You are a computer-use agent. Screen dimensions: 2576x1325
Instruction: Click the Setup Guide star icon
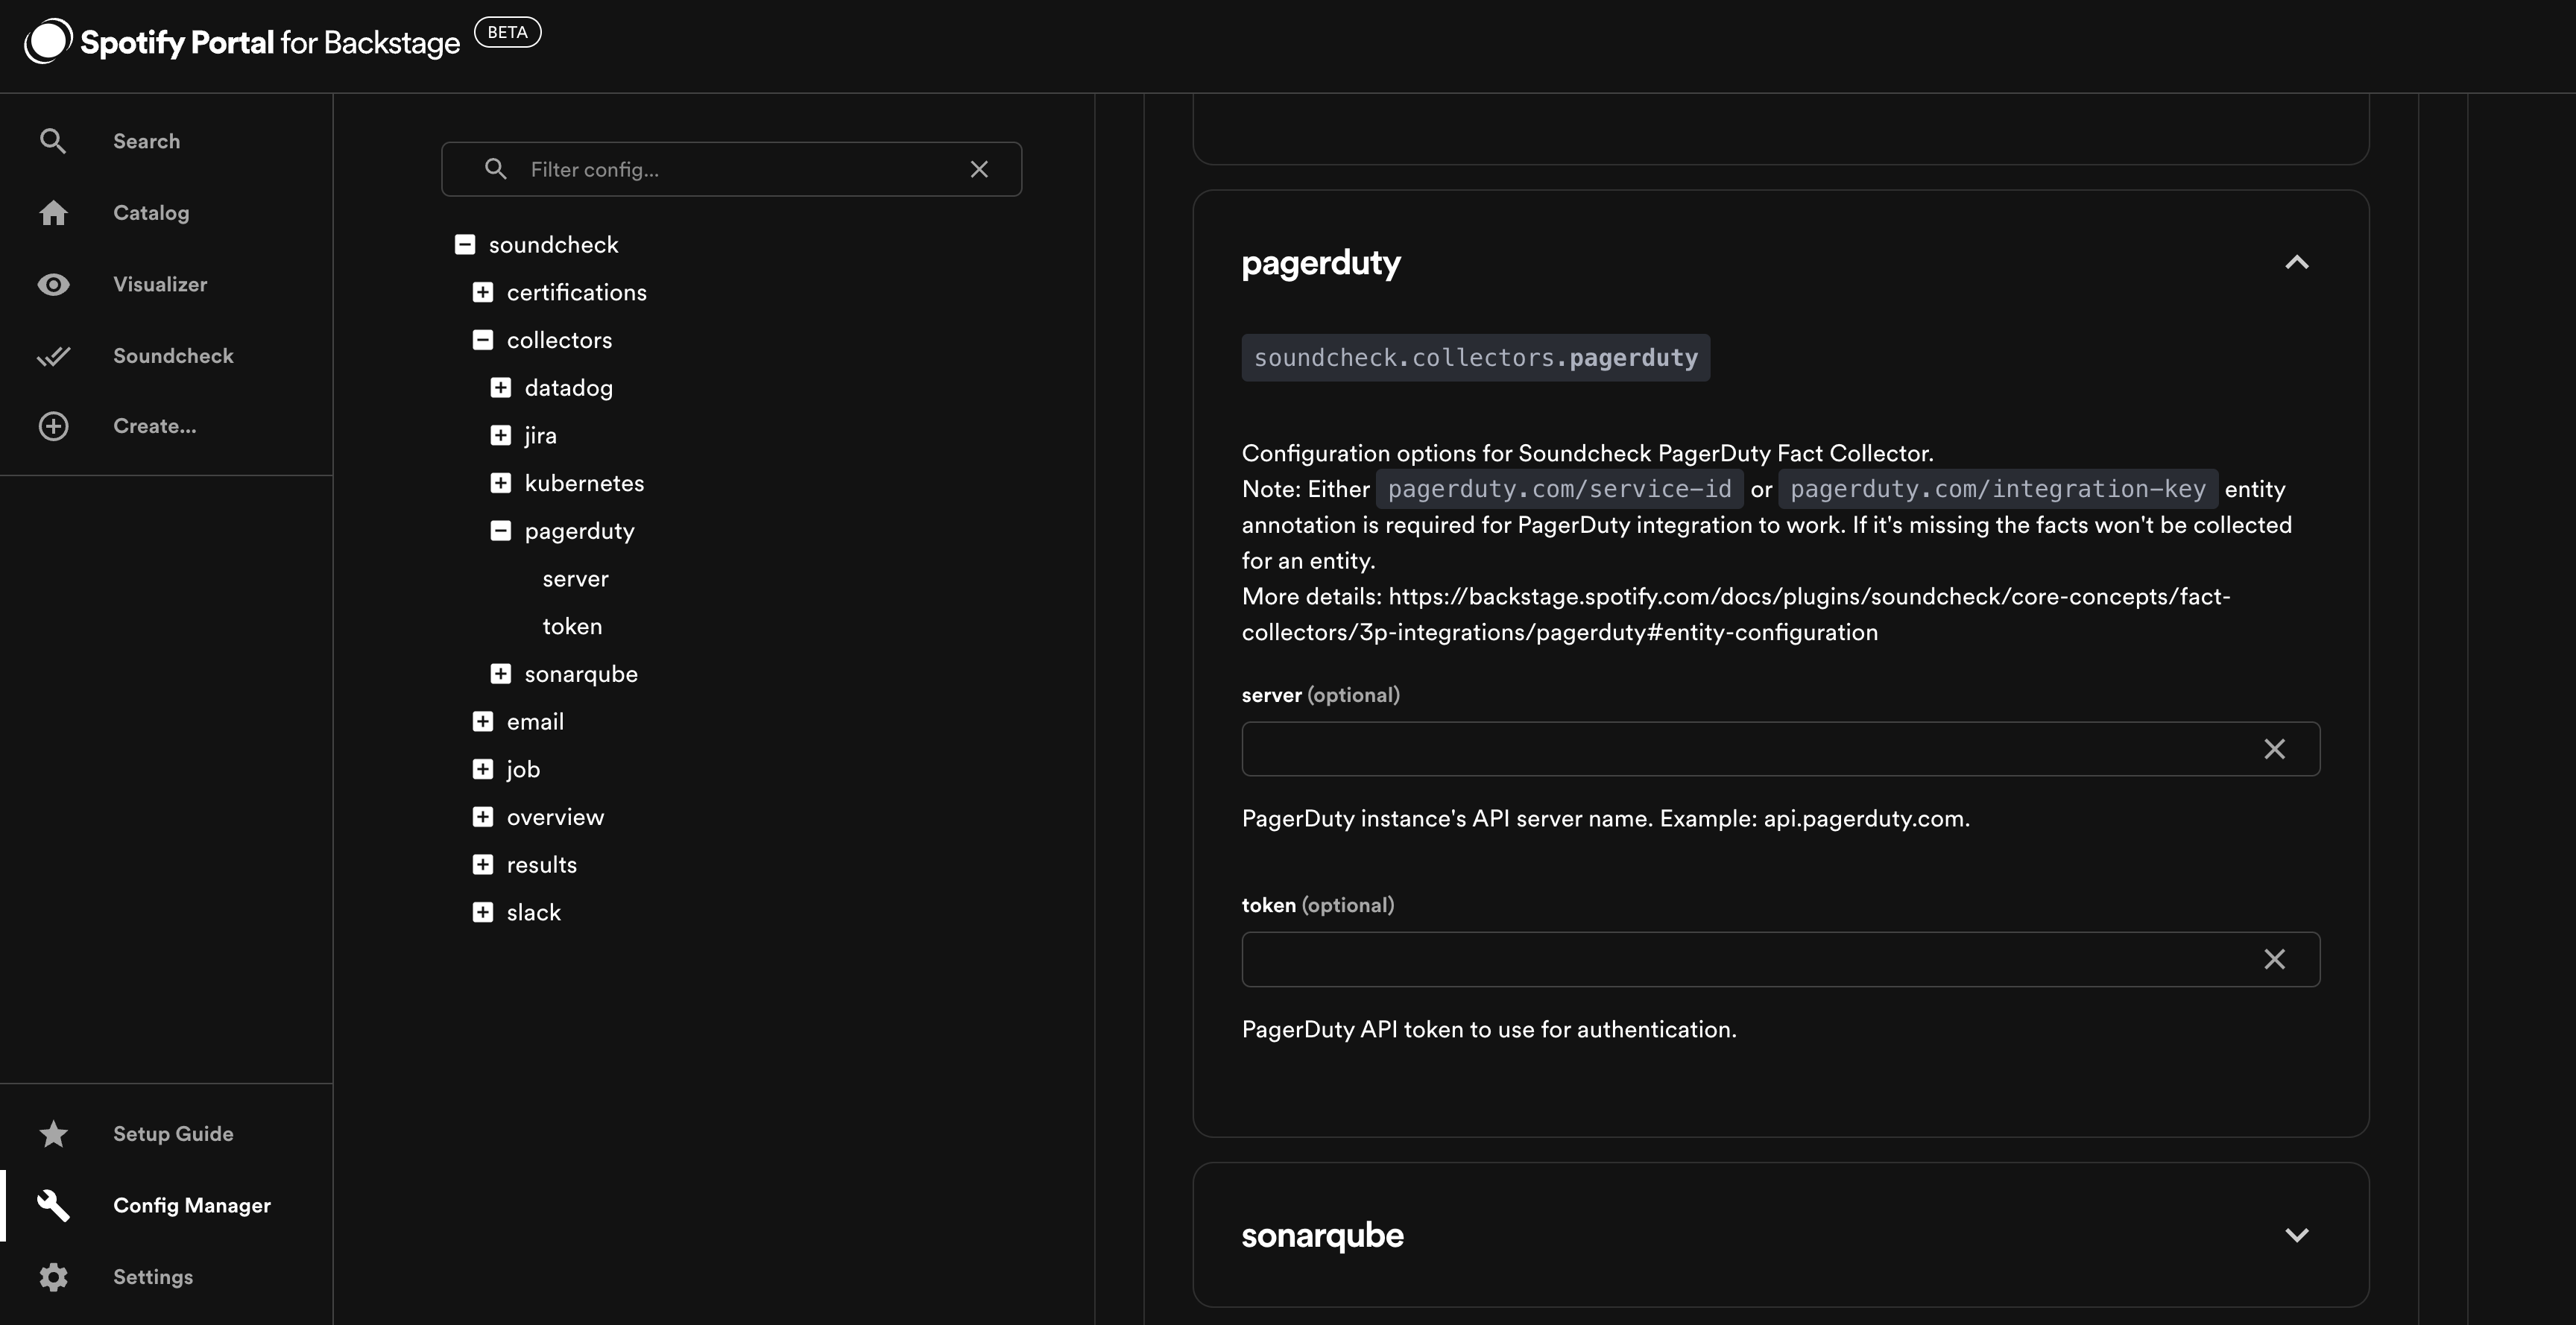tap(53, 1134)
